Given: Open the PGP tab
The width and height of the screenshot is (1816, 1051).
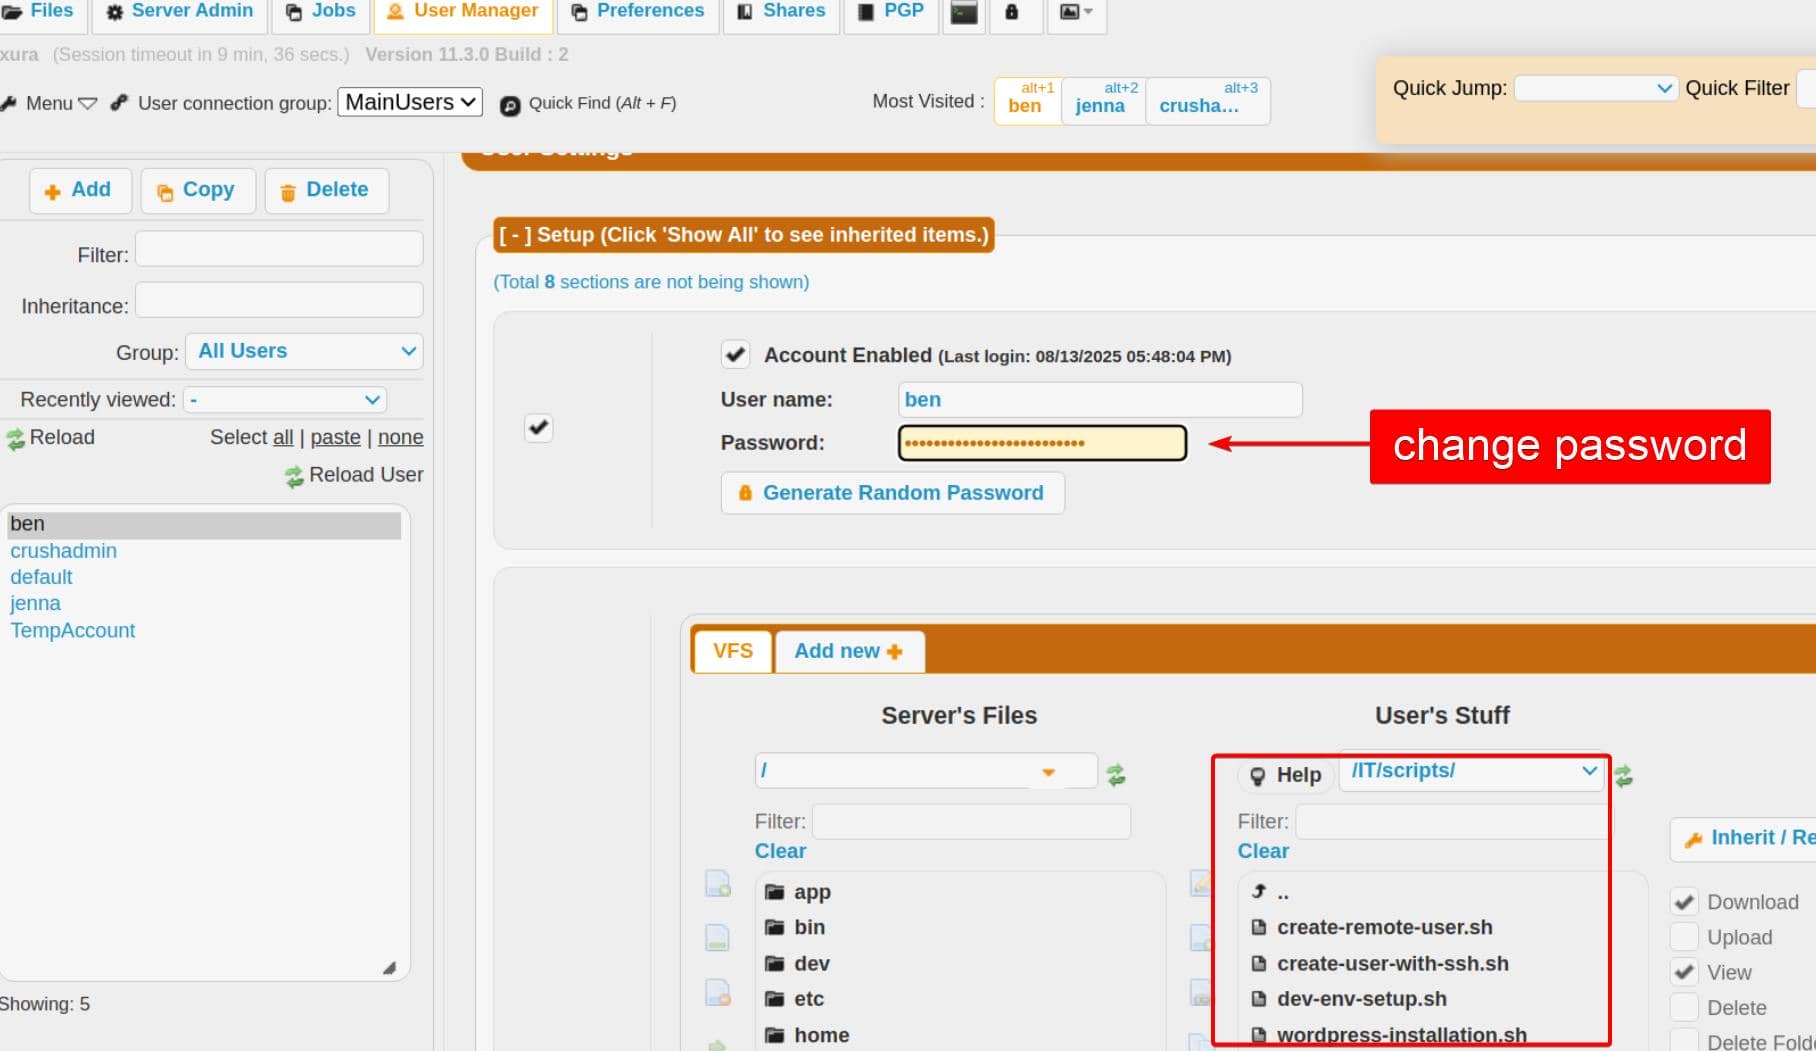Looking at the screenshot, I should (x=891, y=11).
